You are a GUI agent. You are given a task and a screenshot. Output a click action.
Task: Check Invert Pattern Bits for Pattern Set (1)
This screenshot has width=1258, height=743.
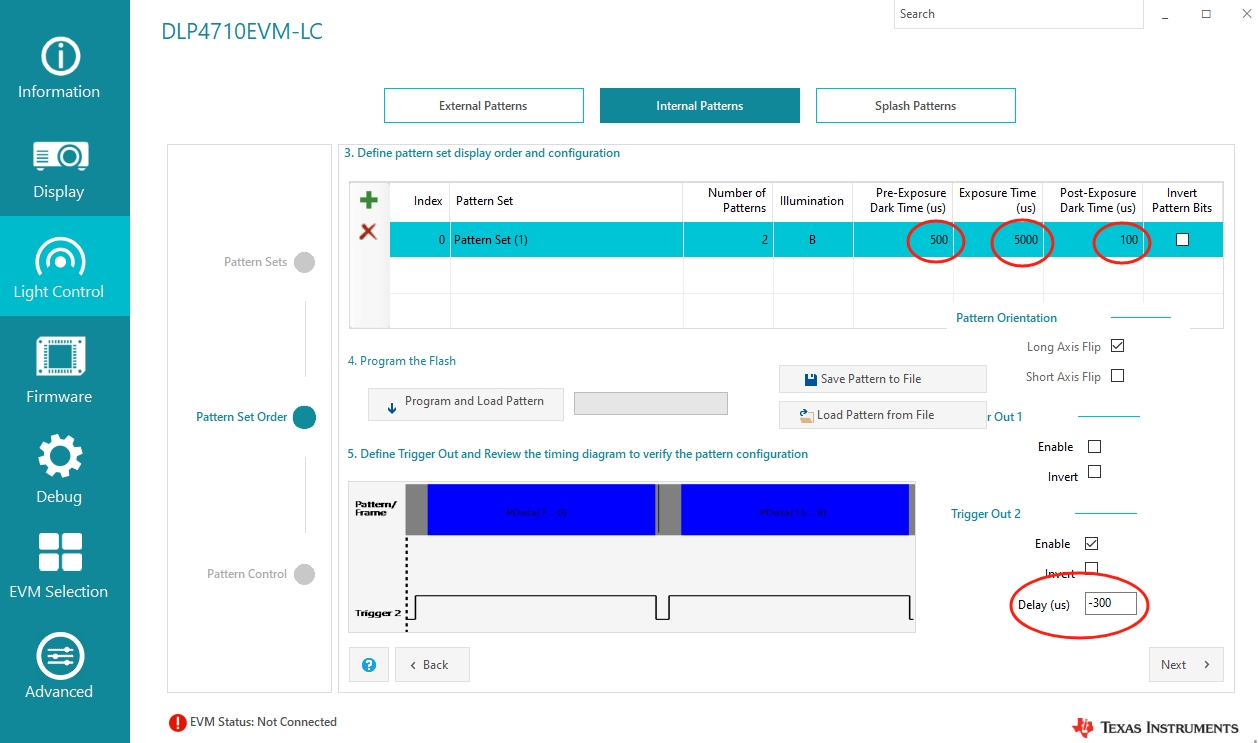[x=1182, y=240]
